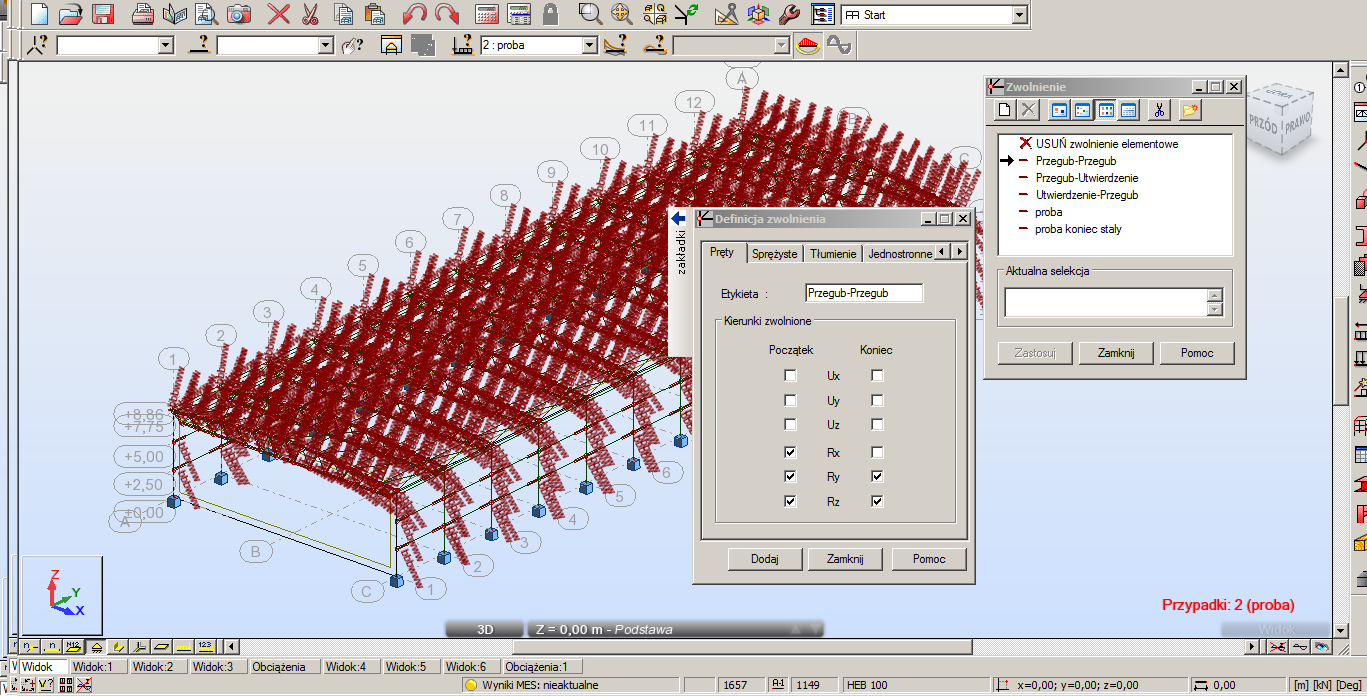Switch Zwolnienie list to large icons
Screen dimensions: 1367x696
tap(1060, 110)
